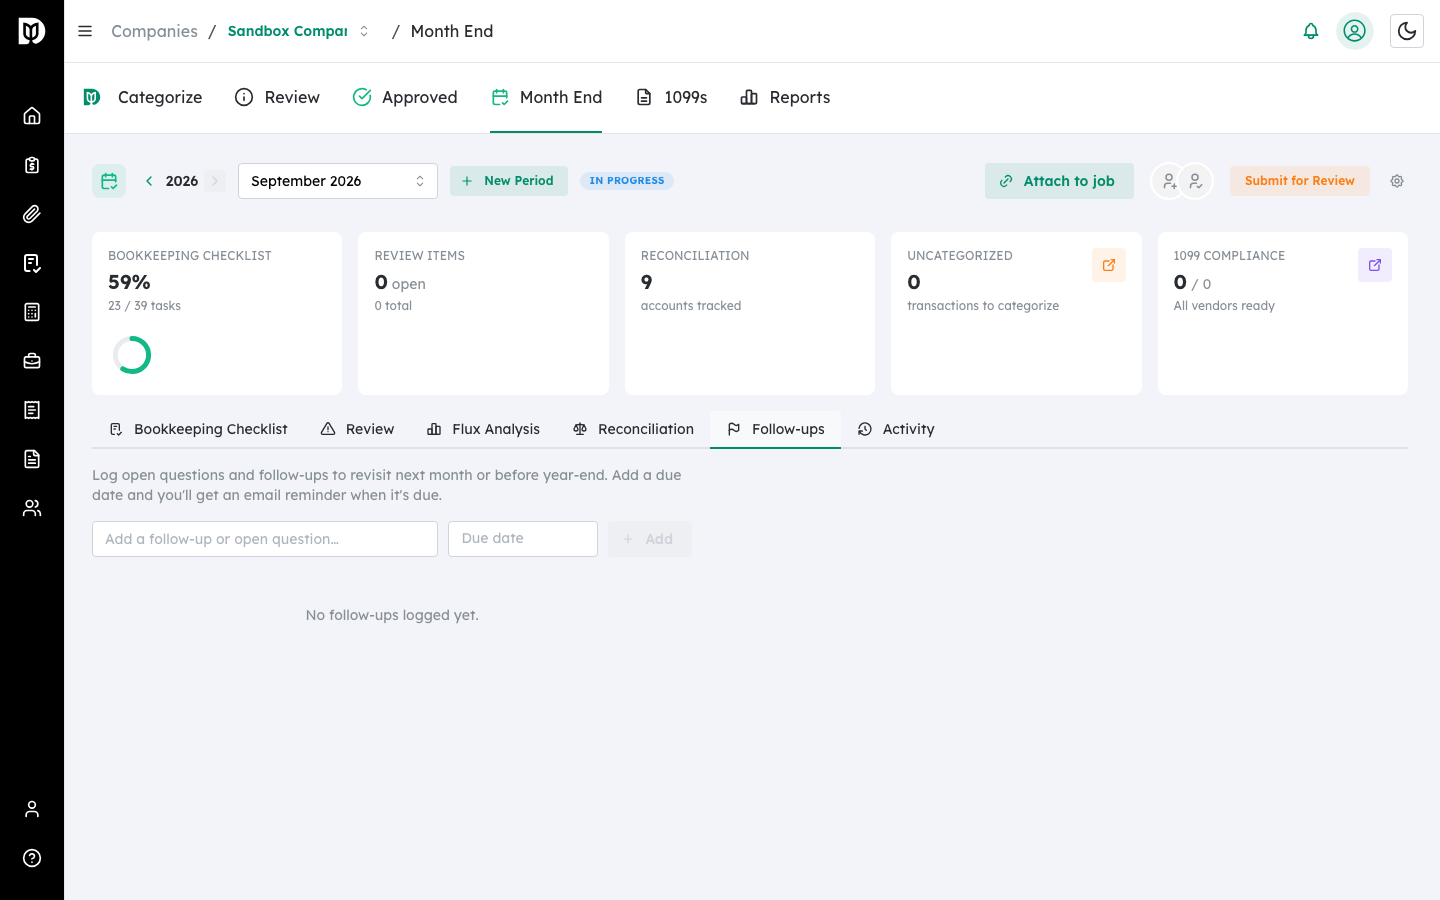Image resolution: width=1440 pixels, height=900 pixels.
Task: Open home icon in sidebar
Action: [32, 115]
